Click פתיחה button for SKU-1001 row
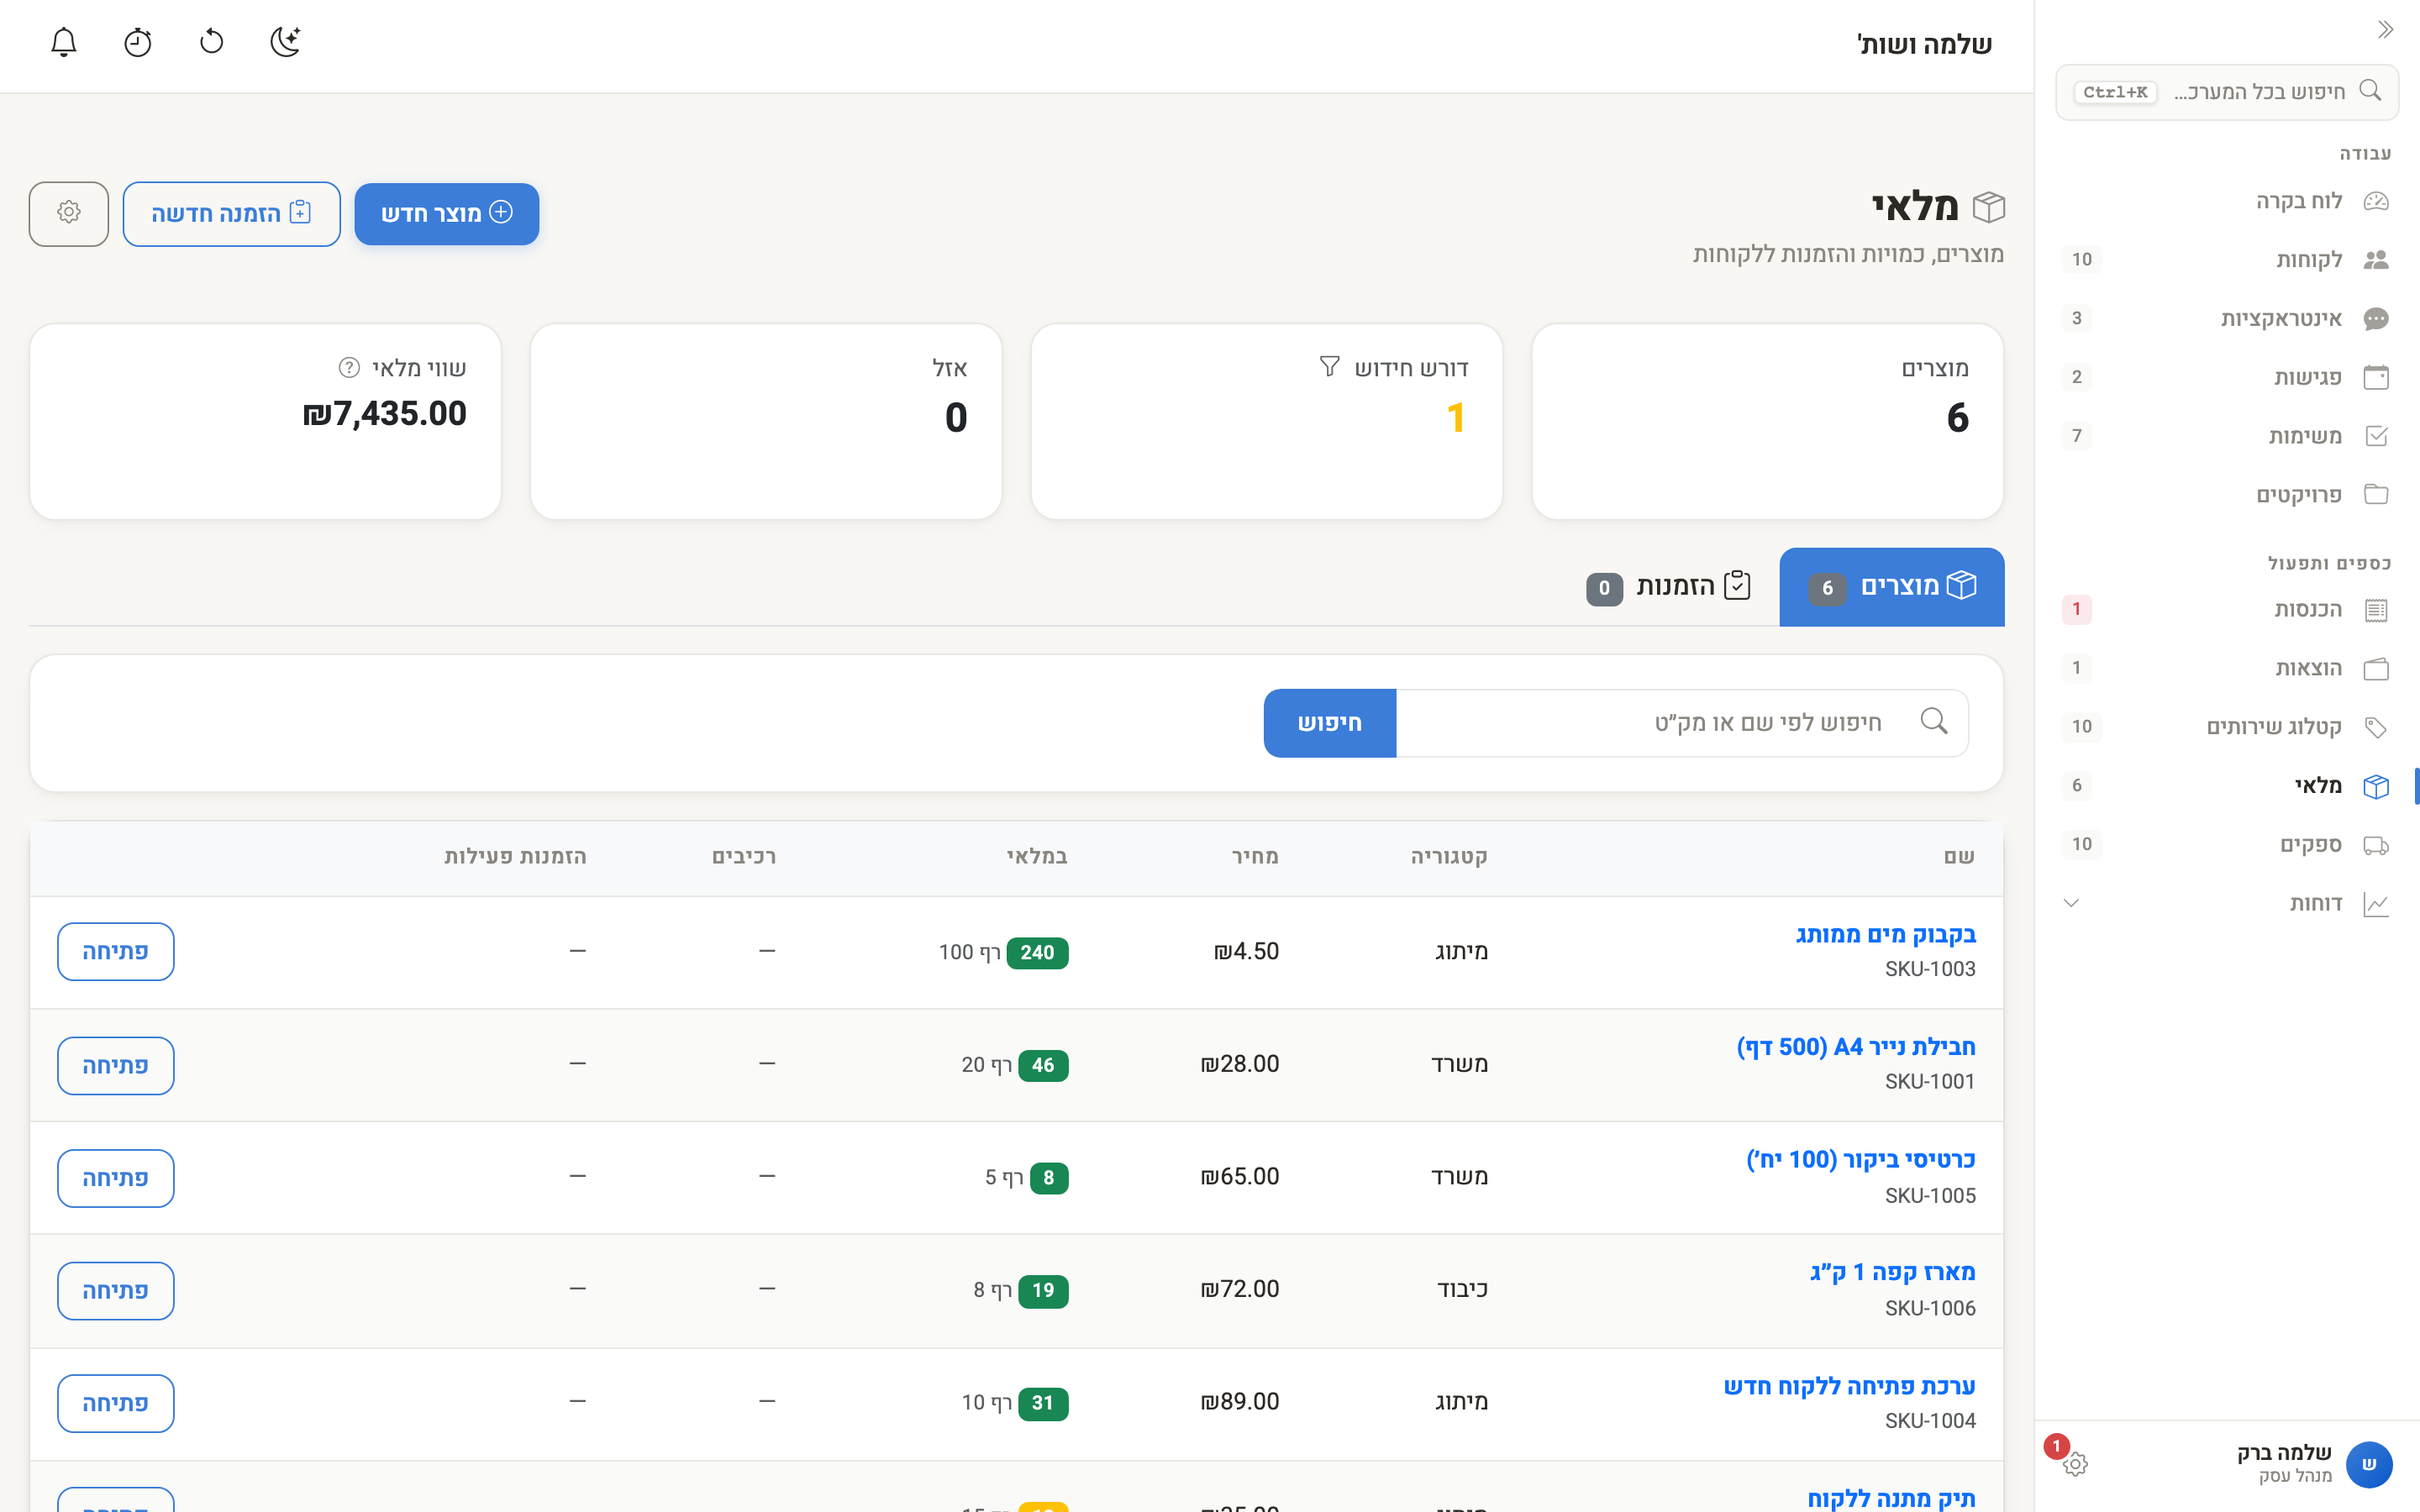Screen dimensions: 2420x1512 (116, 1065)
